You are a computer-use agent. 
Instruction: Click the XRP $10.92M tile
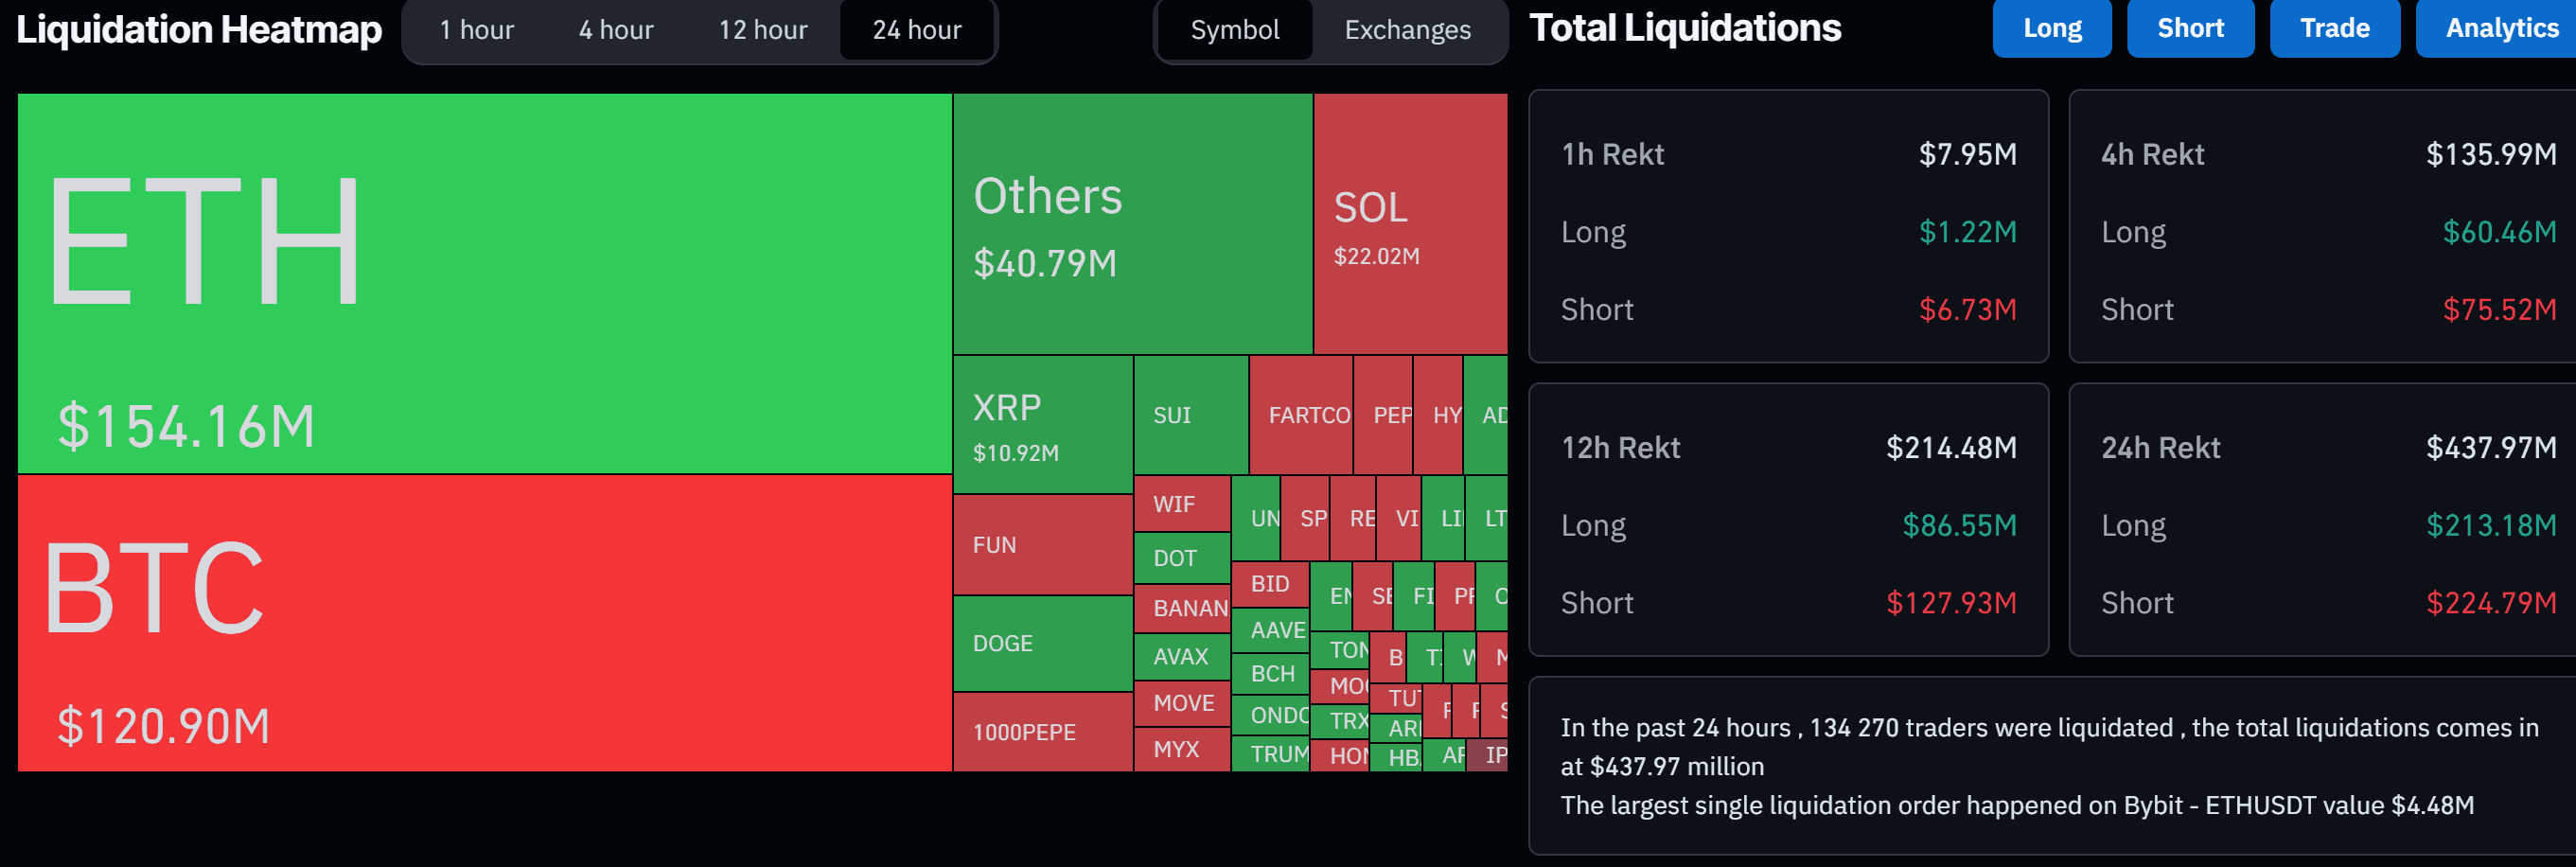point(1042,425)
